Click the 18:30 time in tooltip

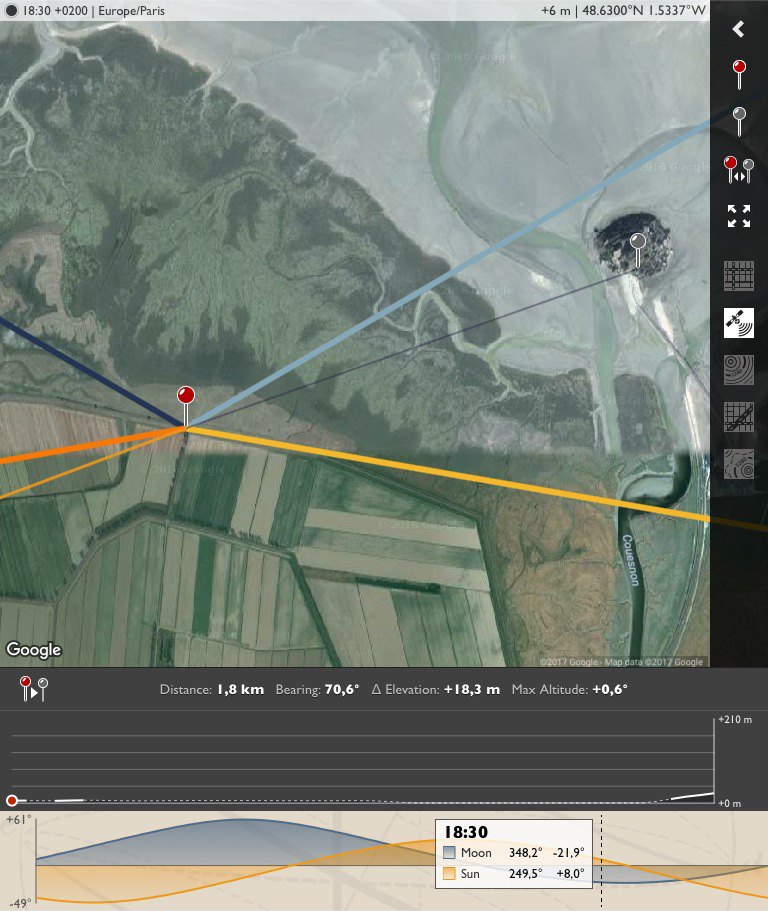(x=466, y=832)
